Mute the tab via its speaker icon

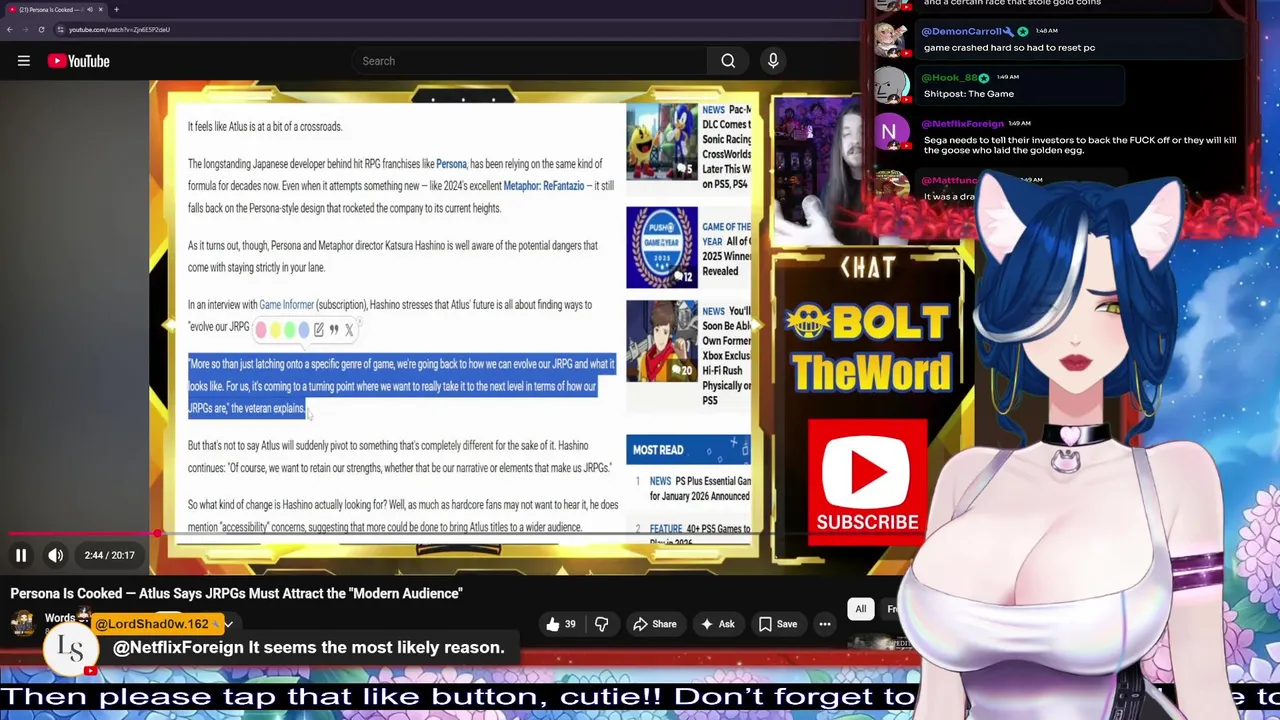[90, 9]
